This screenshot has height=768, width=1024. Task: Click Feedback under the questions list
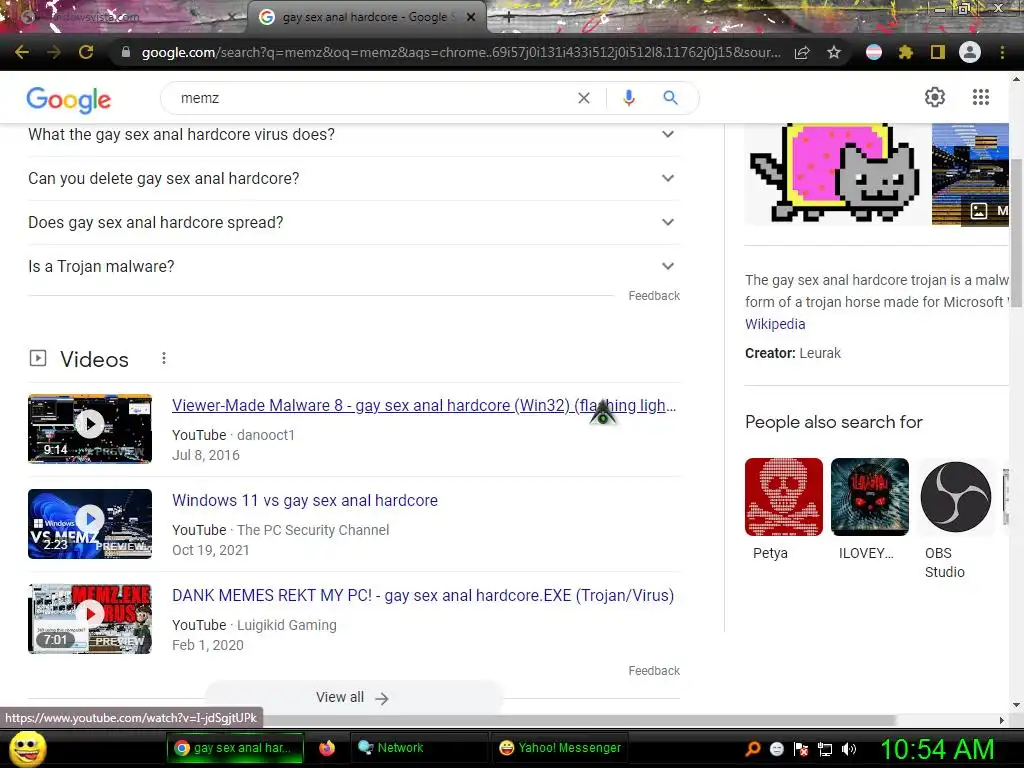click(654, 296)
